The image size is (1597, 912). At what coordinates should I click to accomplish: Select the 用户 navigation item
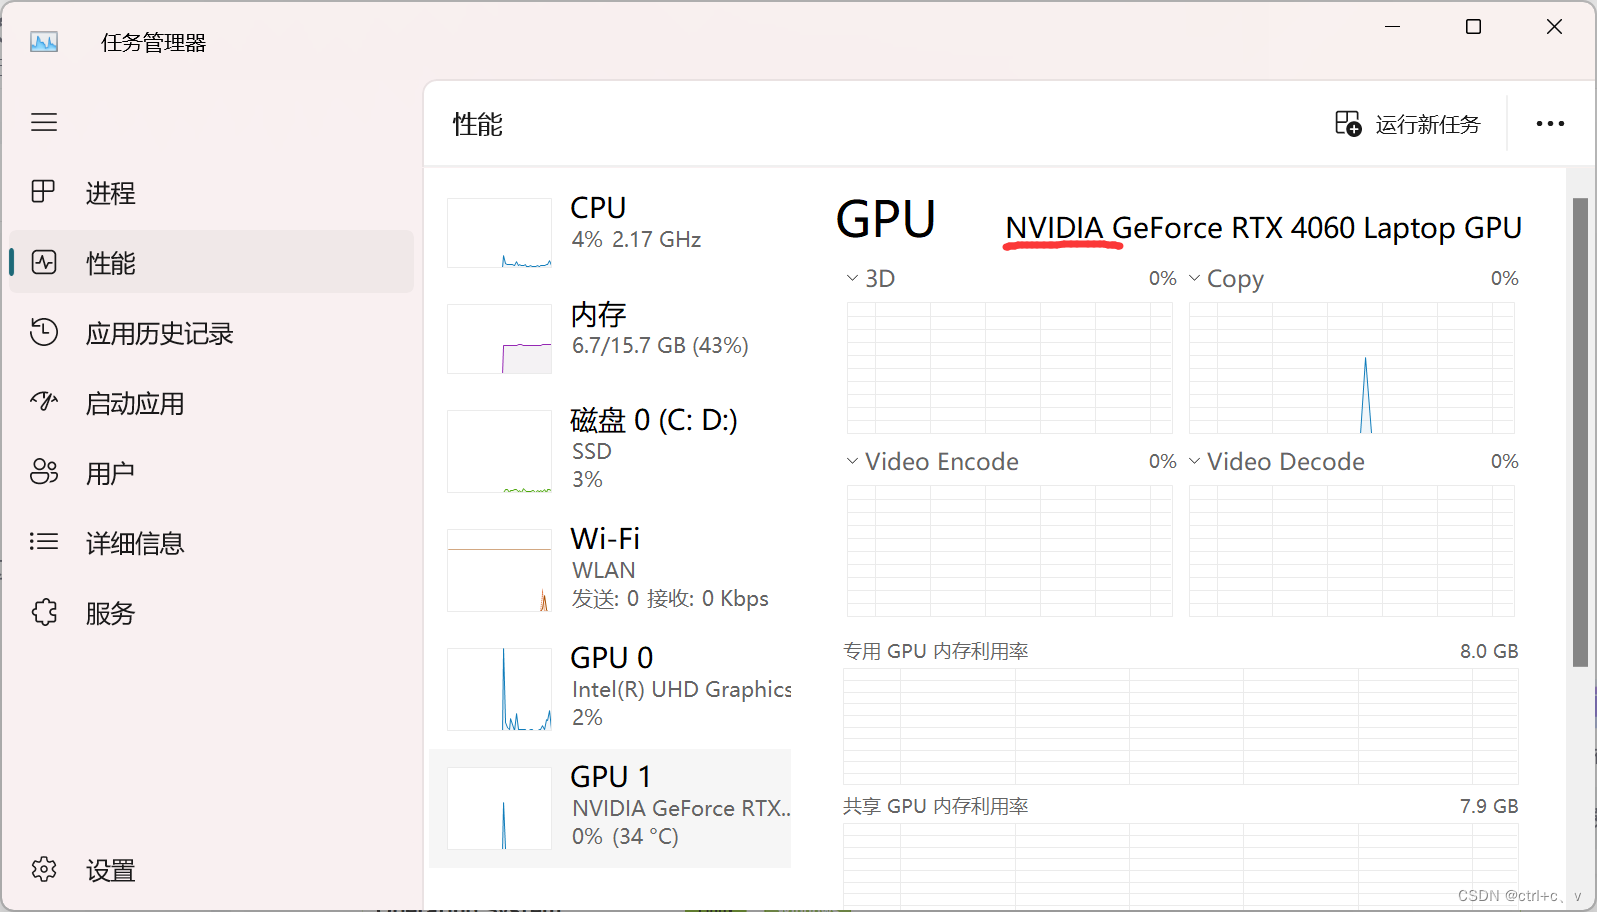[211, 472]
